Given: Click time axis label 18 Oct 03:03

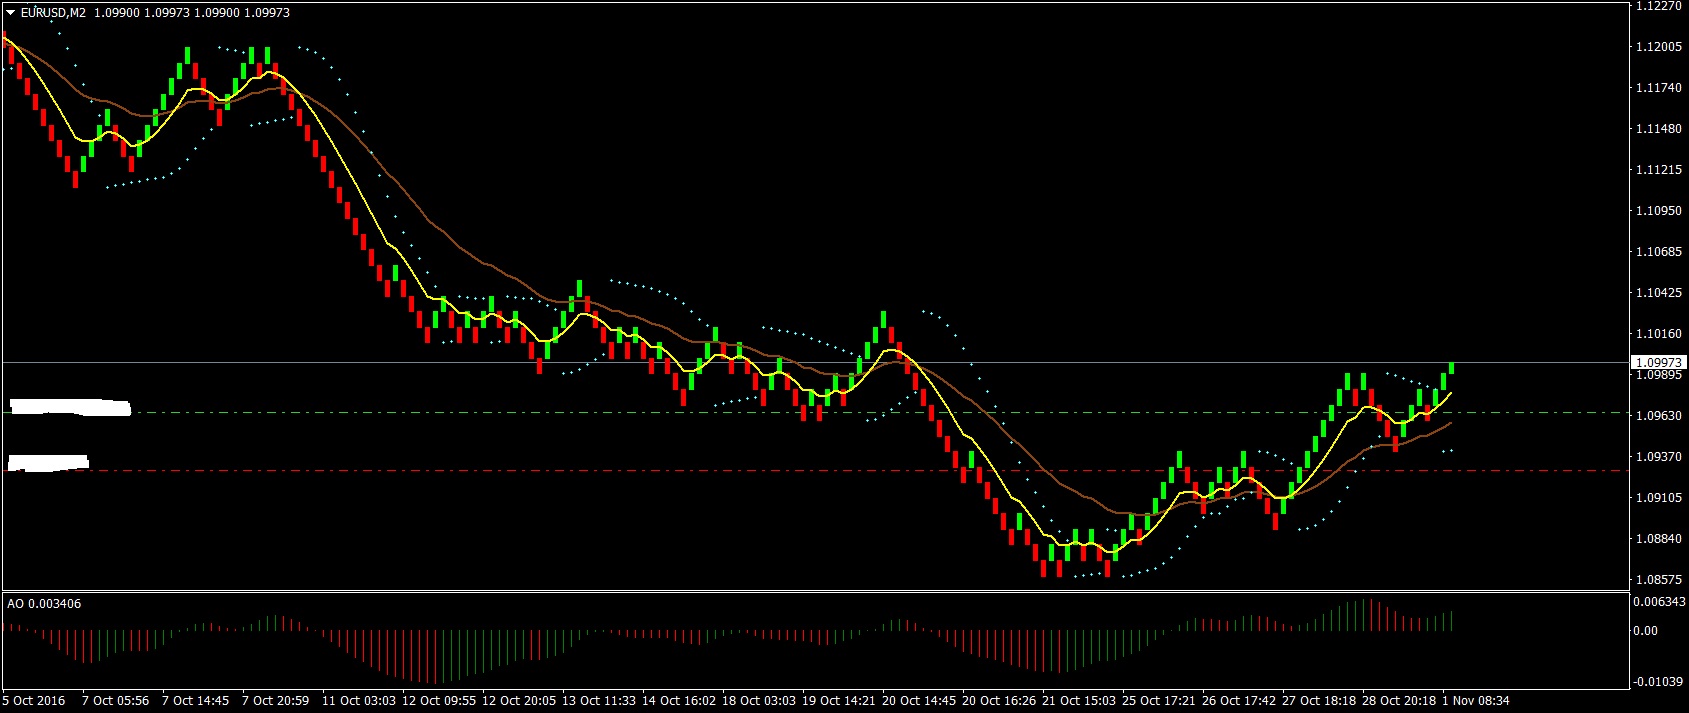Looking at the screenshot, I should (758, 701).
